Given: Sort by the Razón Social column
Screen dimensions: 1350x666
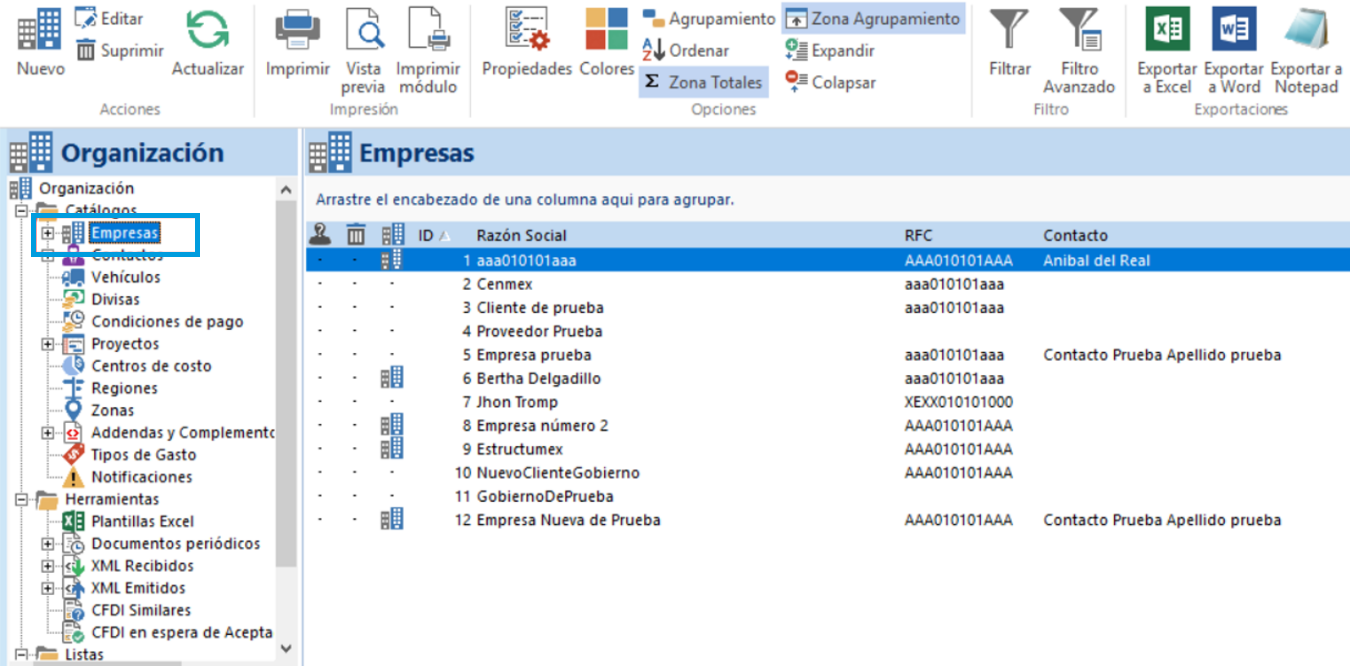Looking at the screenshot, I should 521,236.
